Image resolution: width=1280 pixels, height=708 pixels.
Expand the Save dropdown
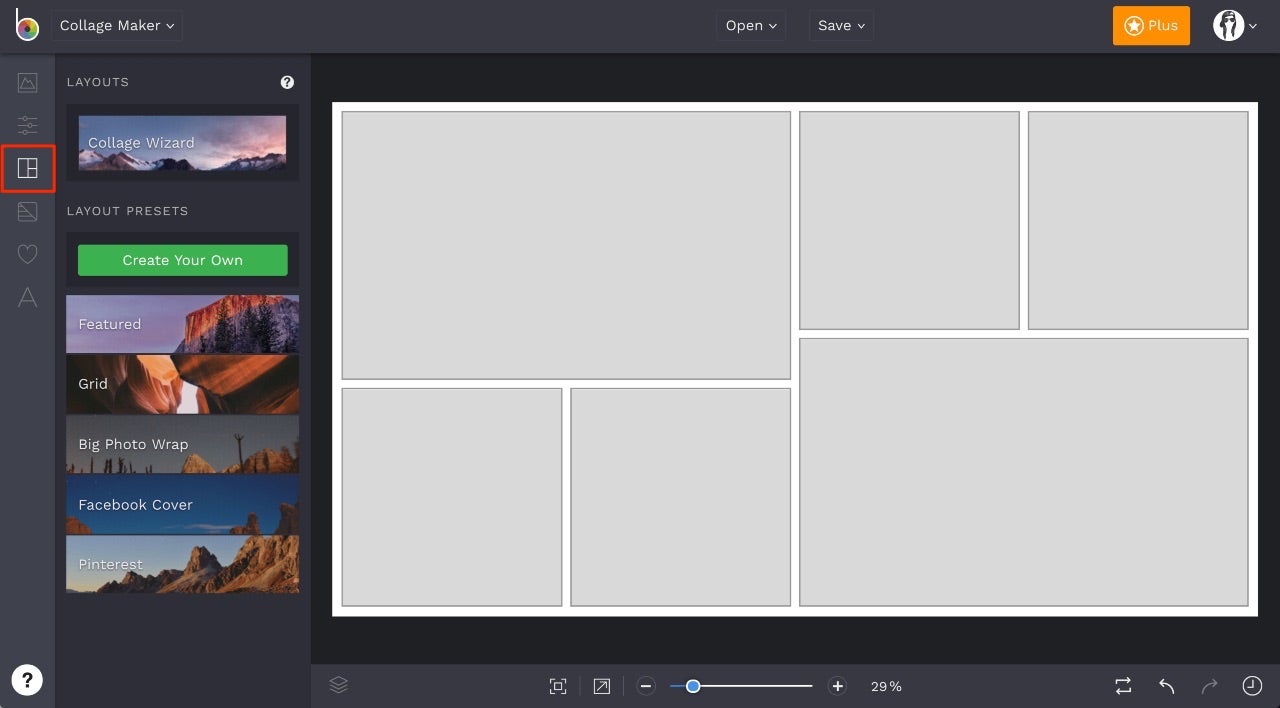click(x=840, y=25)
